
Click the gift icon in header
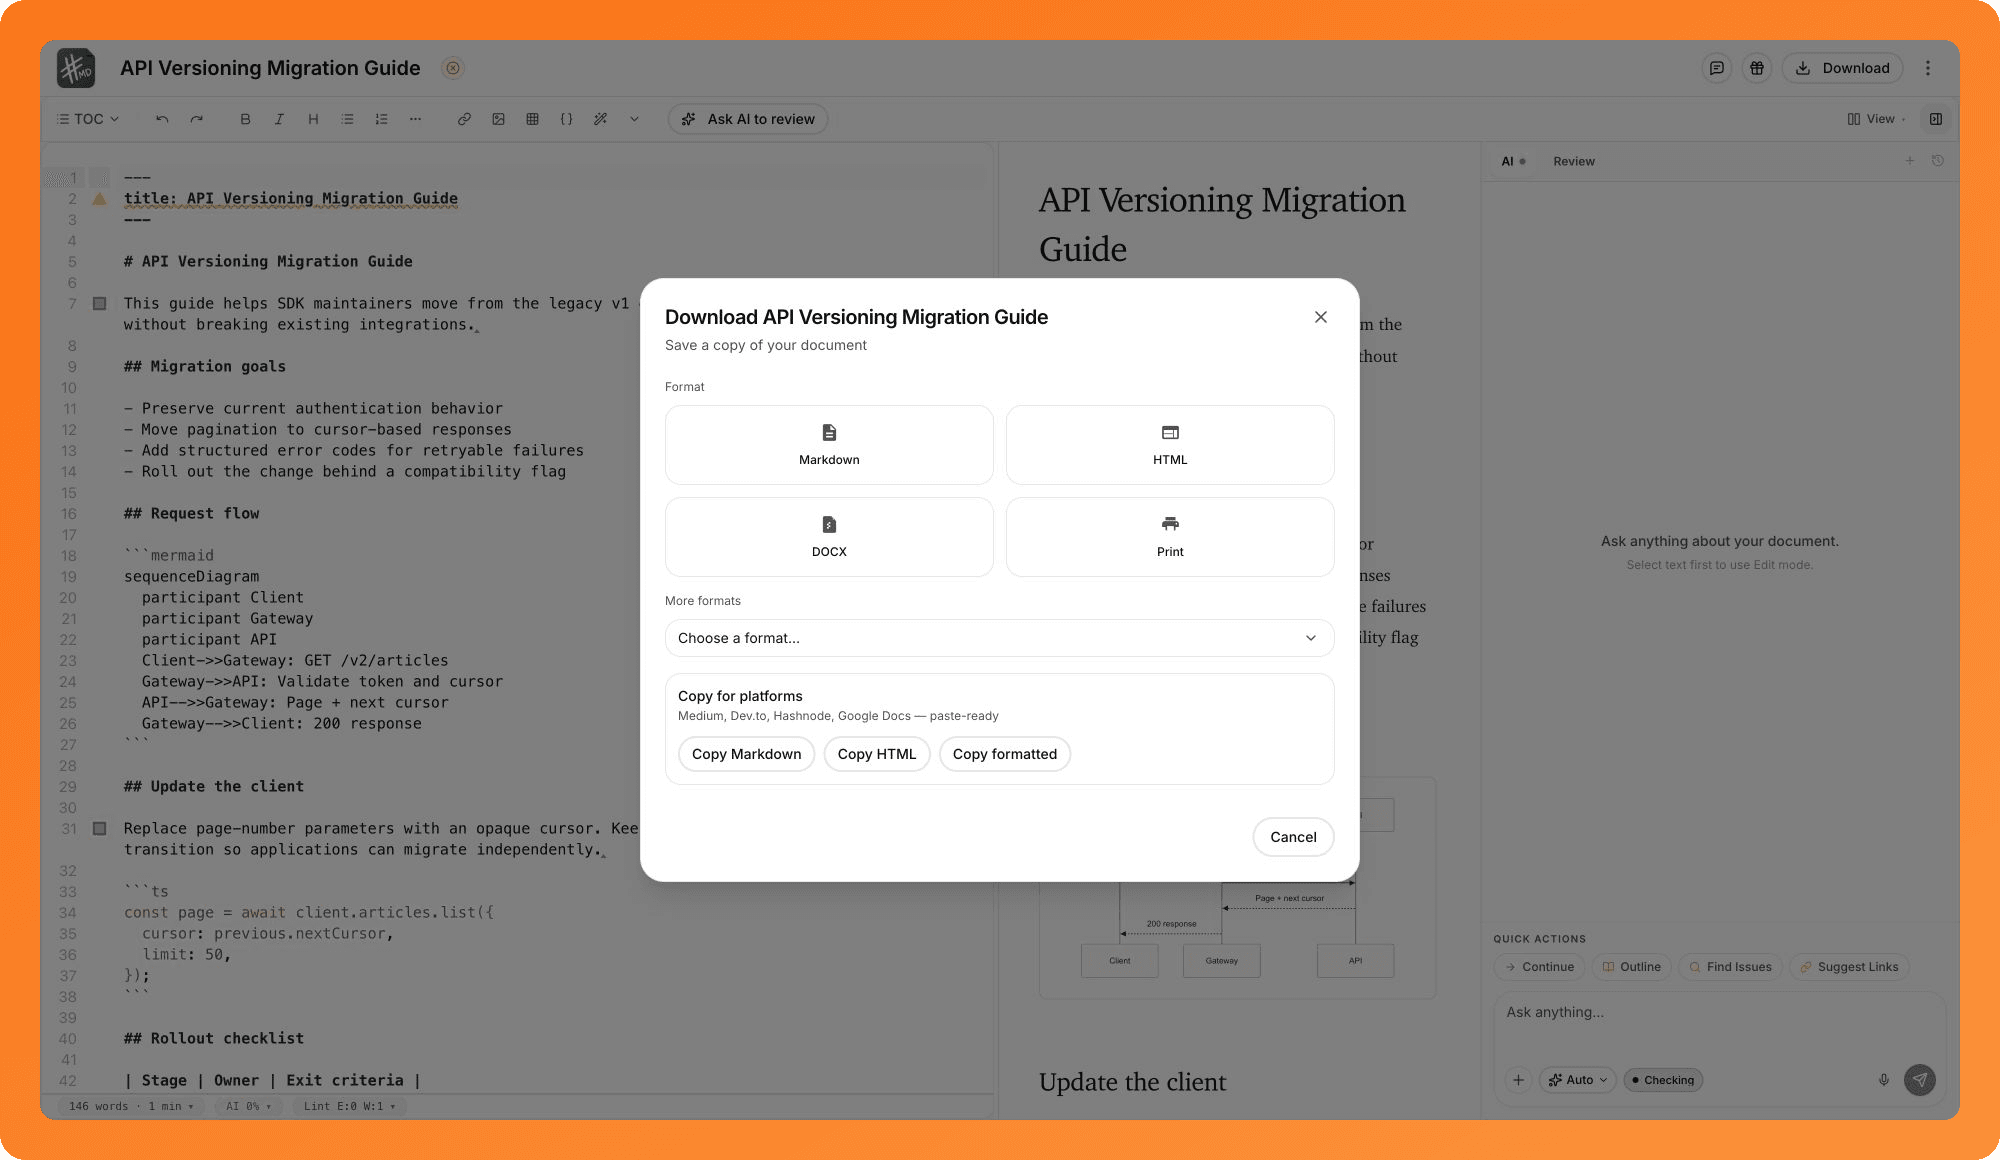tap(1757, 68)
